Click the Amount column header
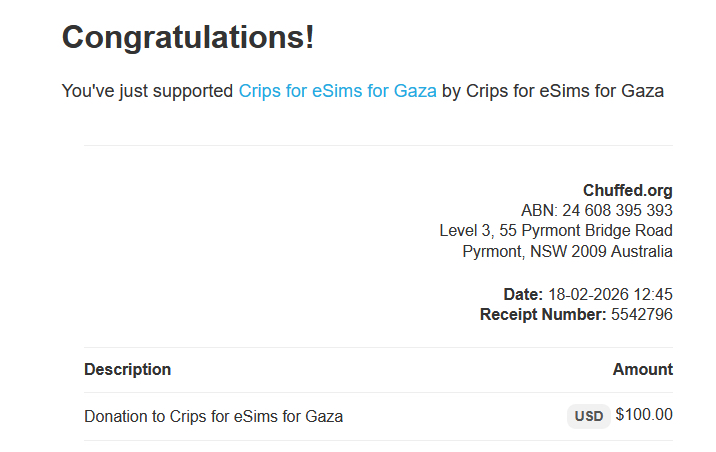 pyautogui.click(x=642, y=369)
